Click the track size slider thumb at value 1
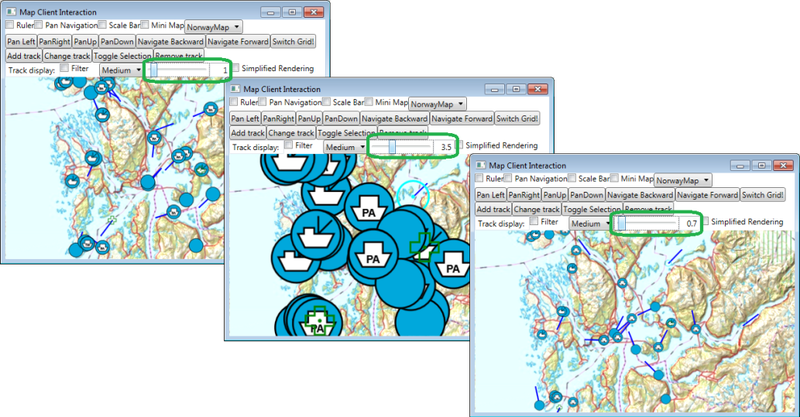 tap(154, 69)
